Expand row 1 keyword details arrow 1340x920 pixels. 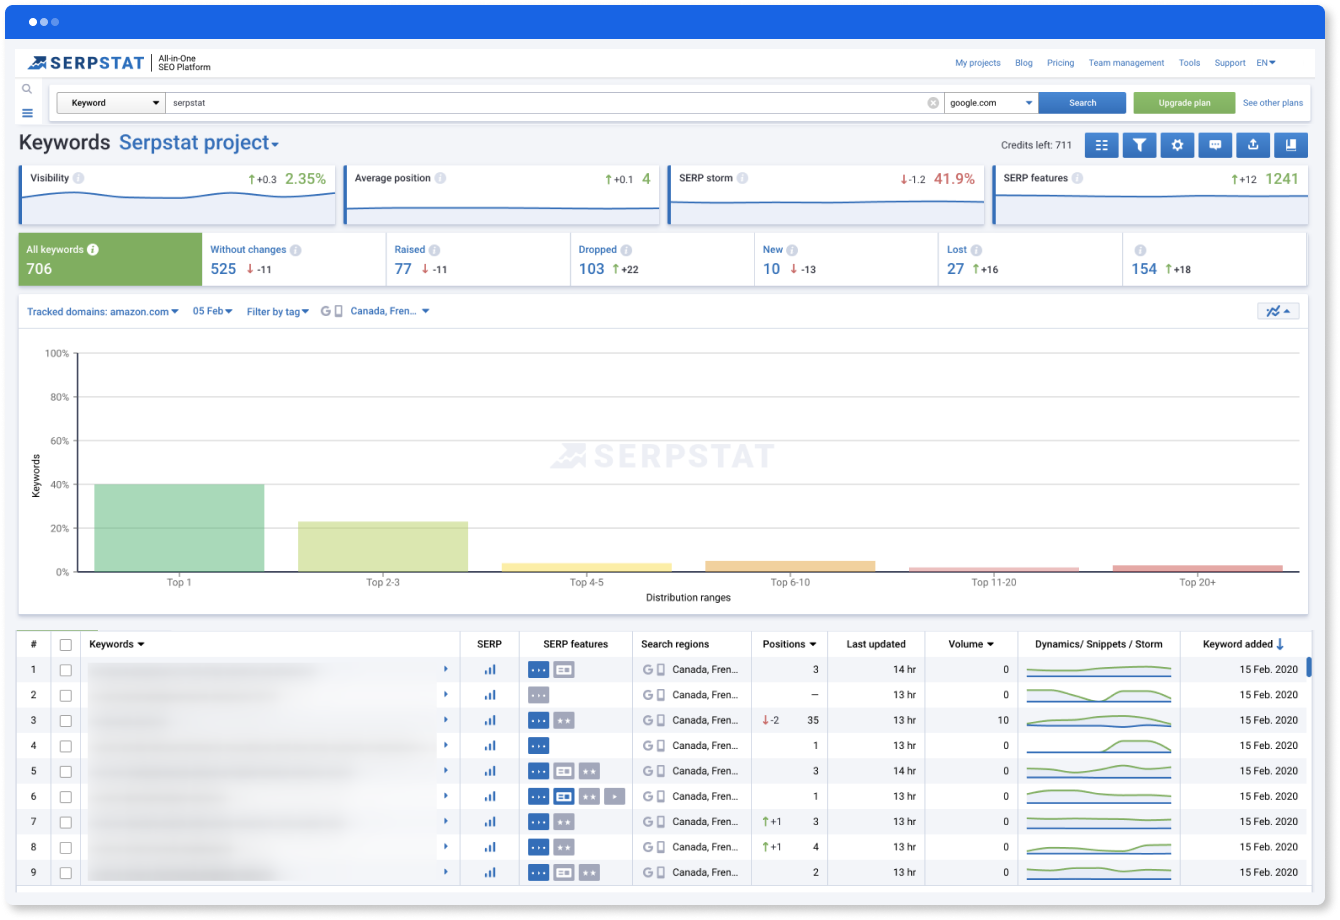click(x=446, y=669)
